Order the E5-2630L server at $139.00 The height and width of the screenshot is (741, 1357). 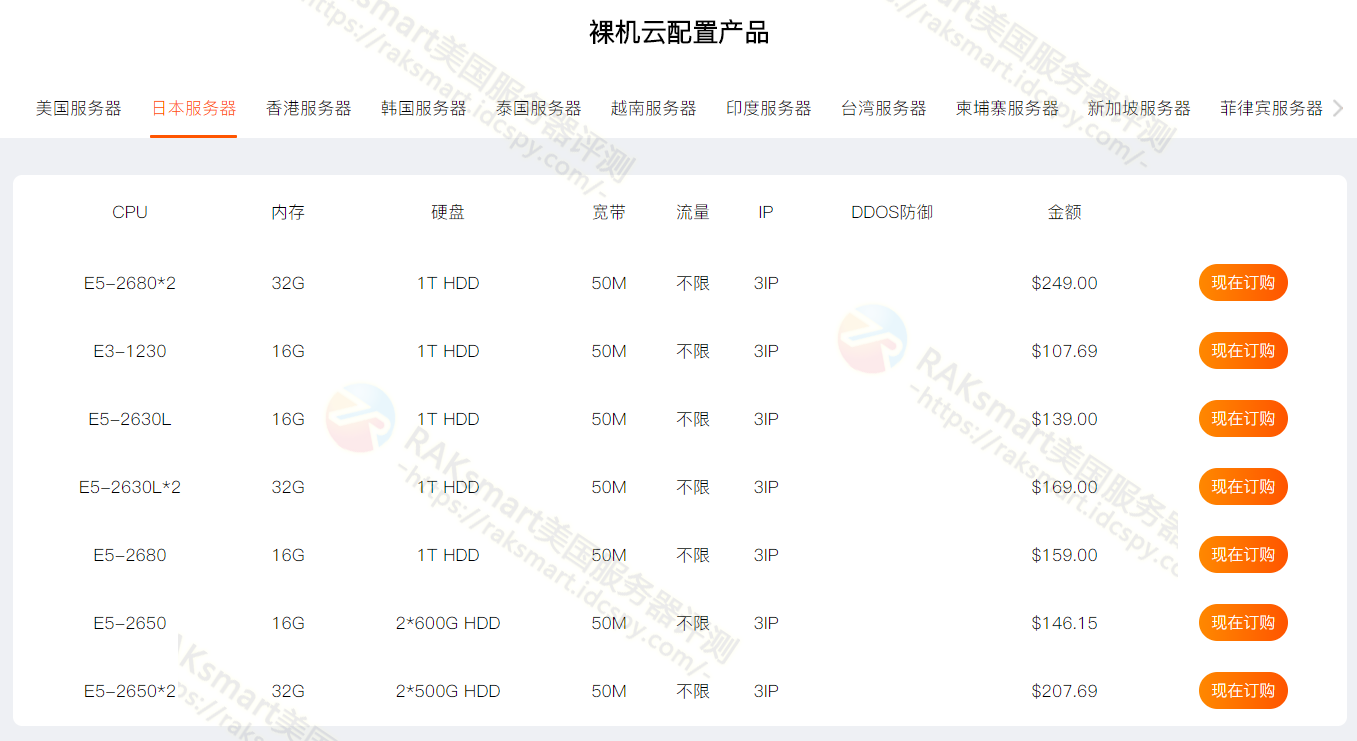[x=1243, y=419]
